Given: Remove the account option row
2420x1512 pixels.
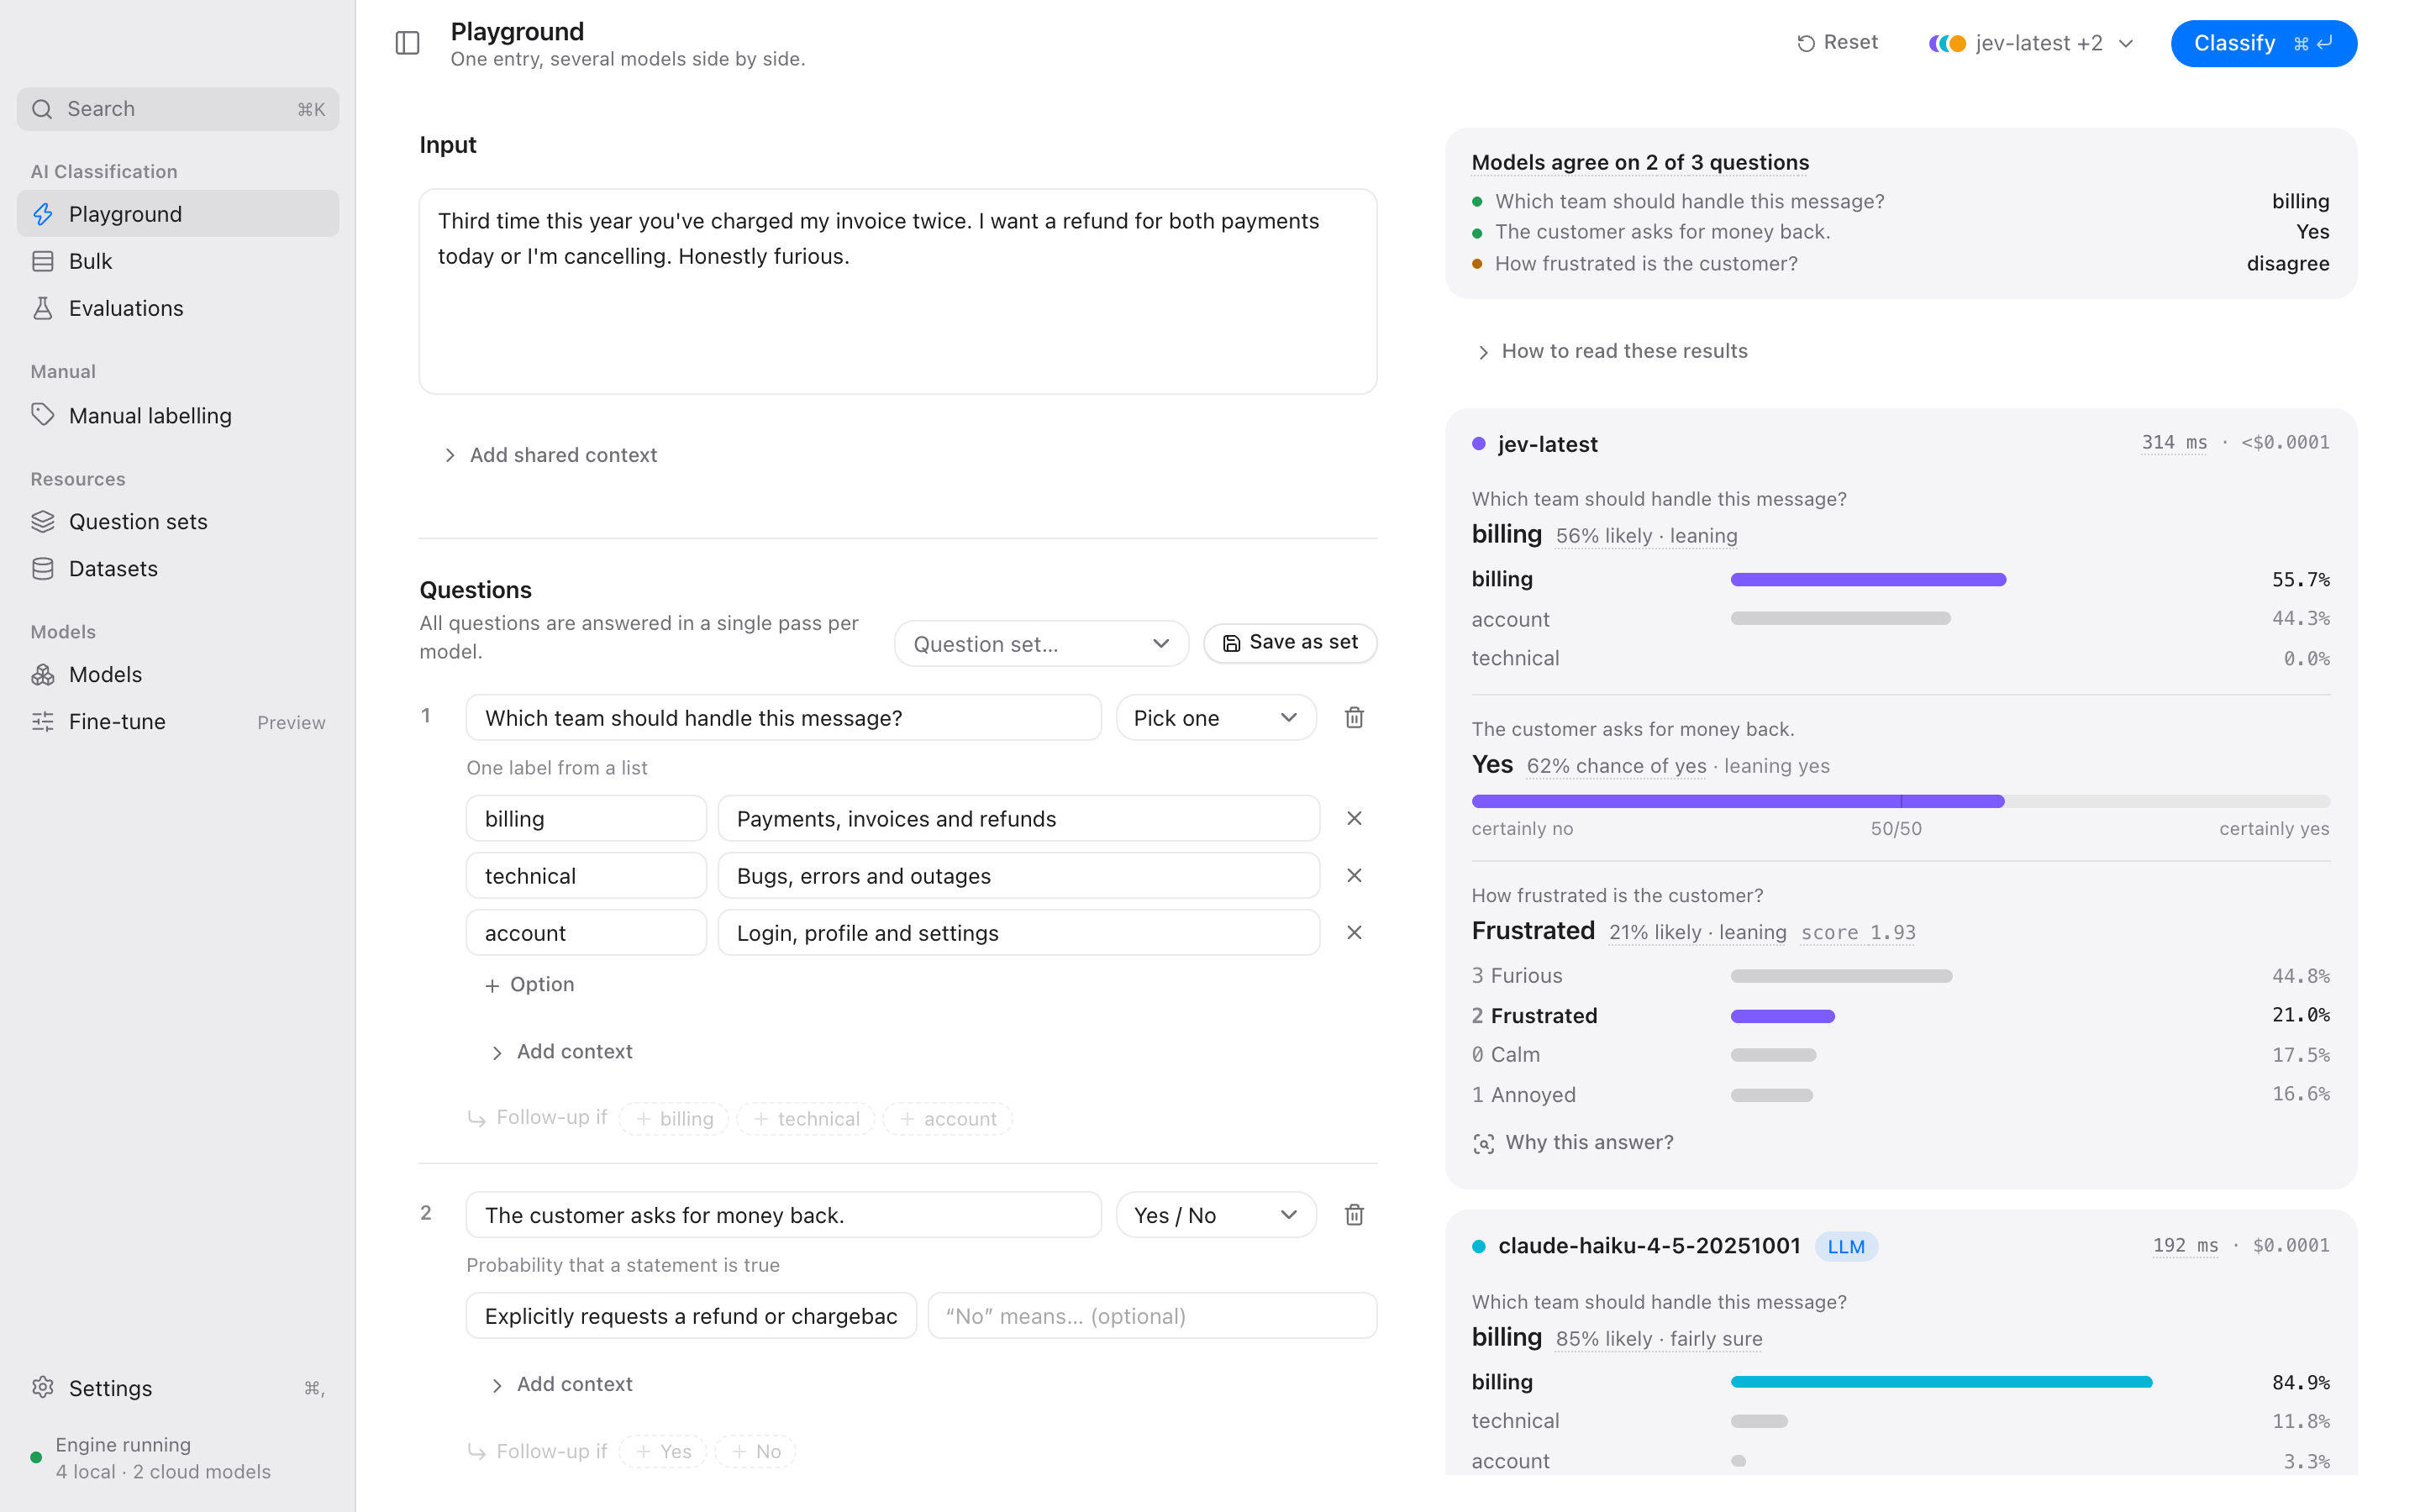Looking at the screenshot, I should 1354,932.
